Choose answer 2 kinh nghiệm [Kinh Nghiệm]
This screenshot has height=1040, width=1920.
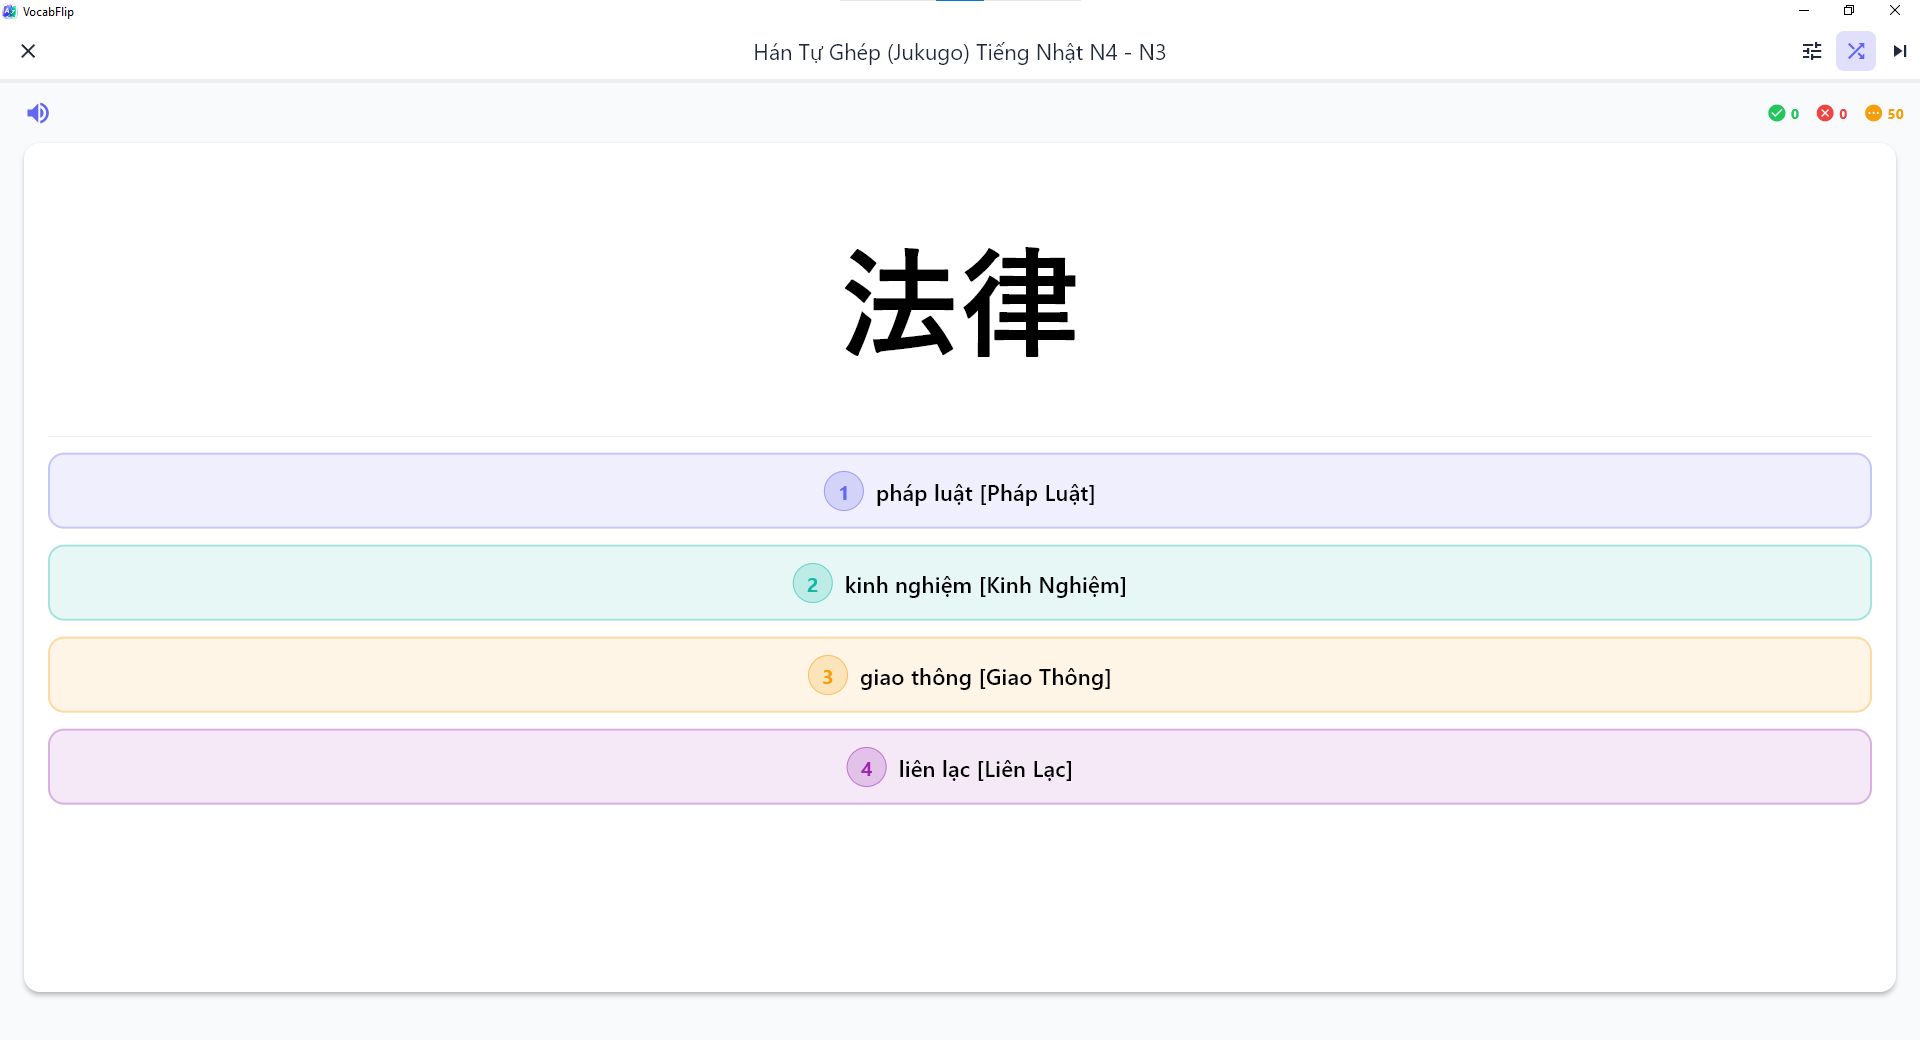pos(960,583)
